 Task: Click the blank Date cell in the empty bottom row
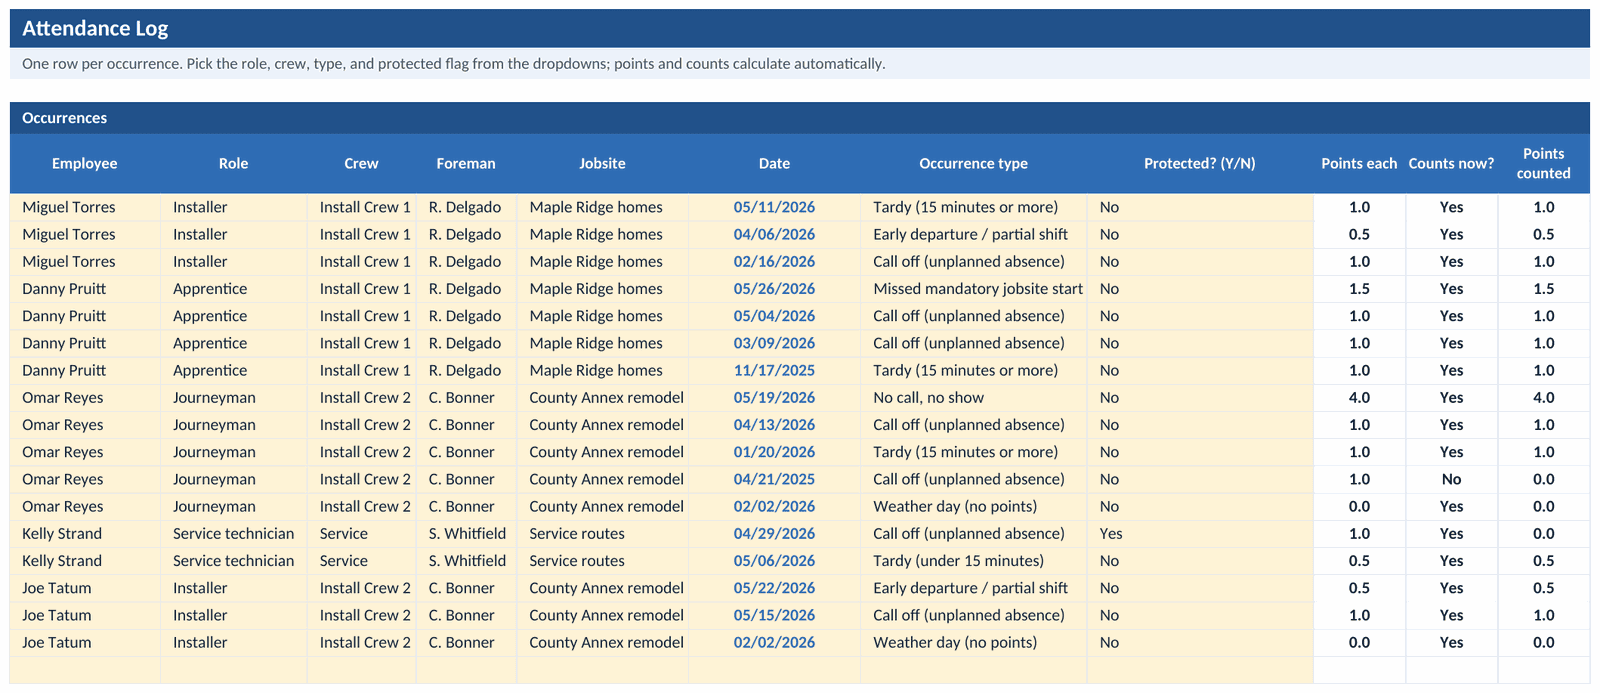tap(774, 670)
